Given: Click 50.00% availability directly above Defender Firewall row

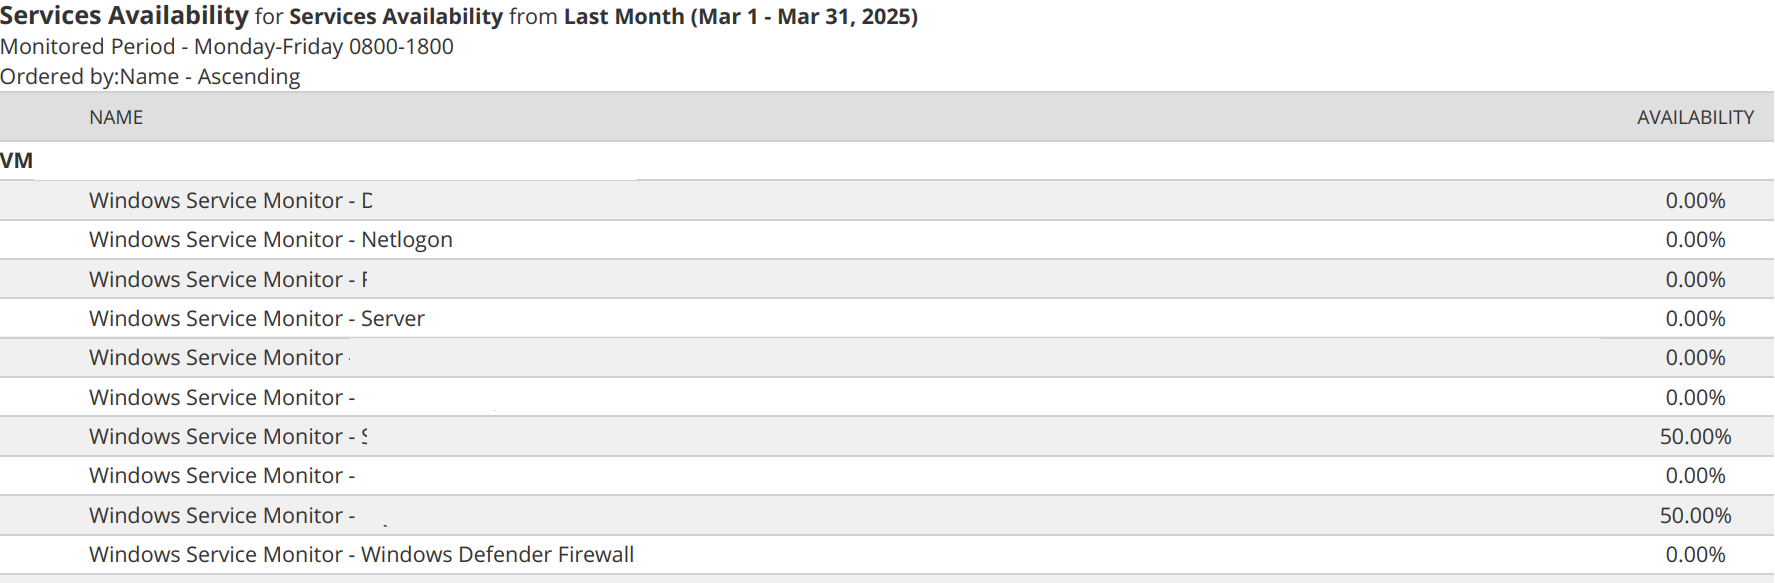Looking at the screenshot, I should [1695, 516].
